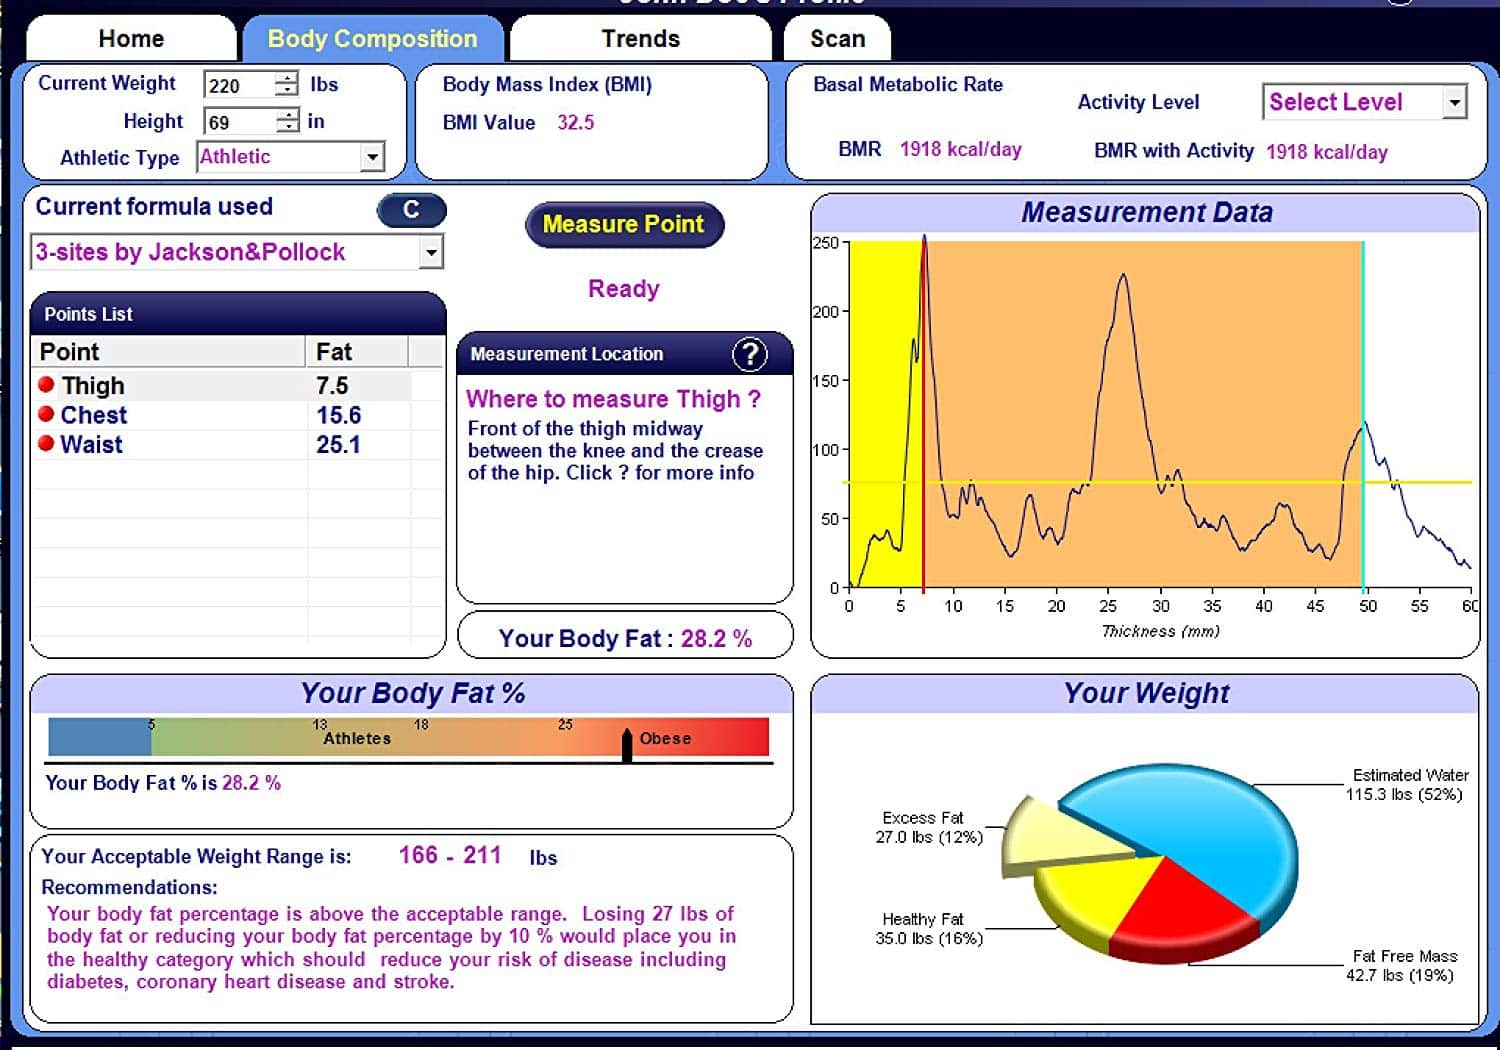Go to the Scan tab
1500x1050 pixels.
(837, 39)
